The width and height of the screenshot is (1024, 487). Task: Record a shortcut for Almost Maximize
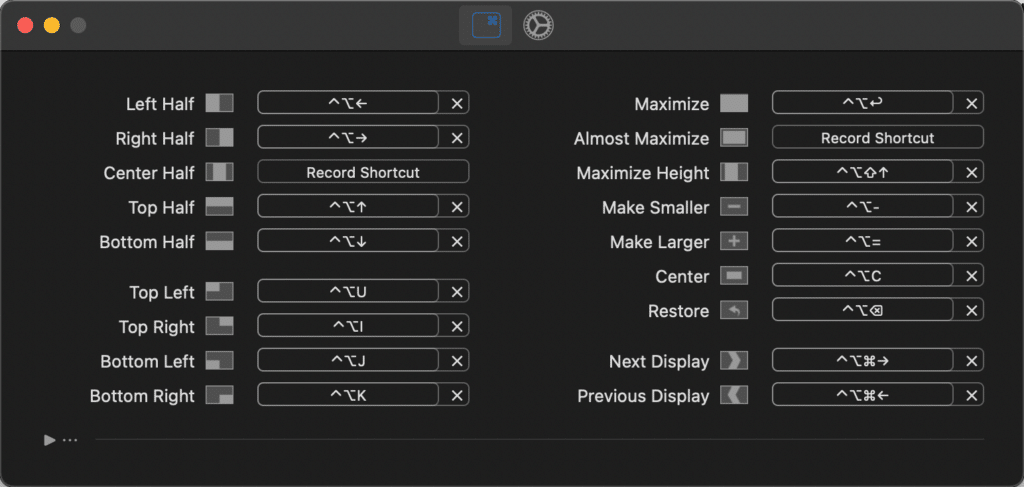pyautogui.click(x=877, y=138)
